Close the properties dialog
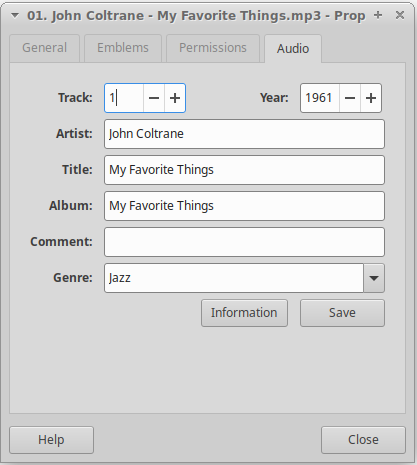 pyautogui.click(x=363, y=440)
